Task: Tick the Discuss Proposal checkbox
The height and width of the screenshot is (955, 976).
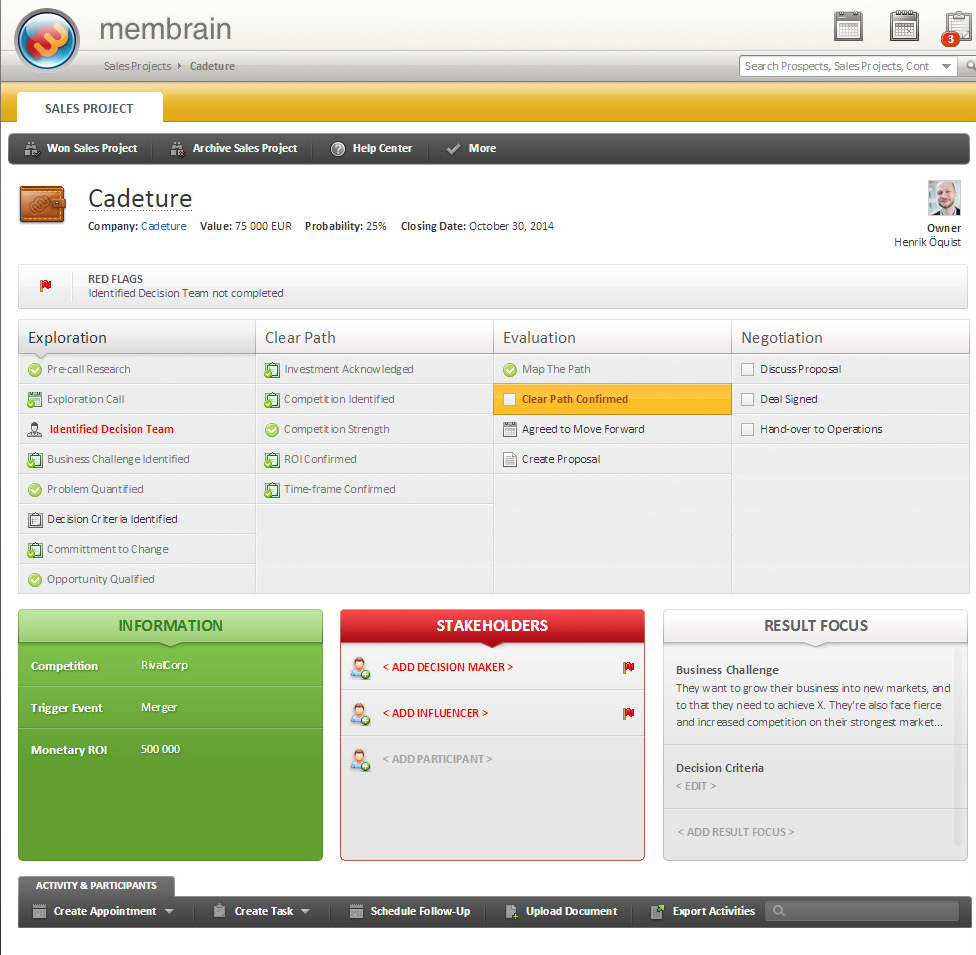Action: (748, 369)
